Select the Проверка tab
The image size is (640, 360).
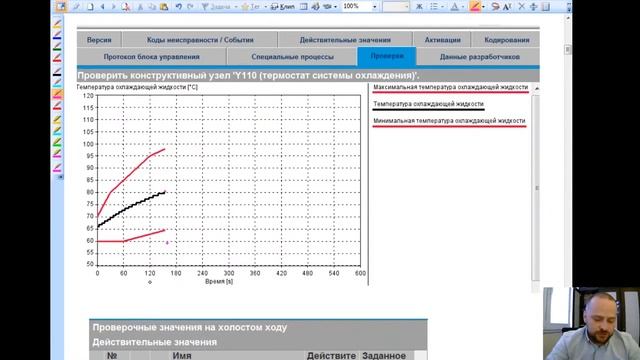(x=387, y=56)
